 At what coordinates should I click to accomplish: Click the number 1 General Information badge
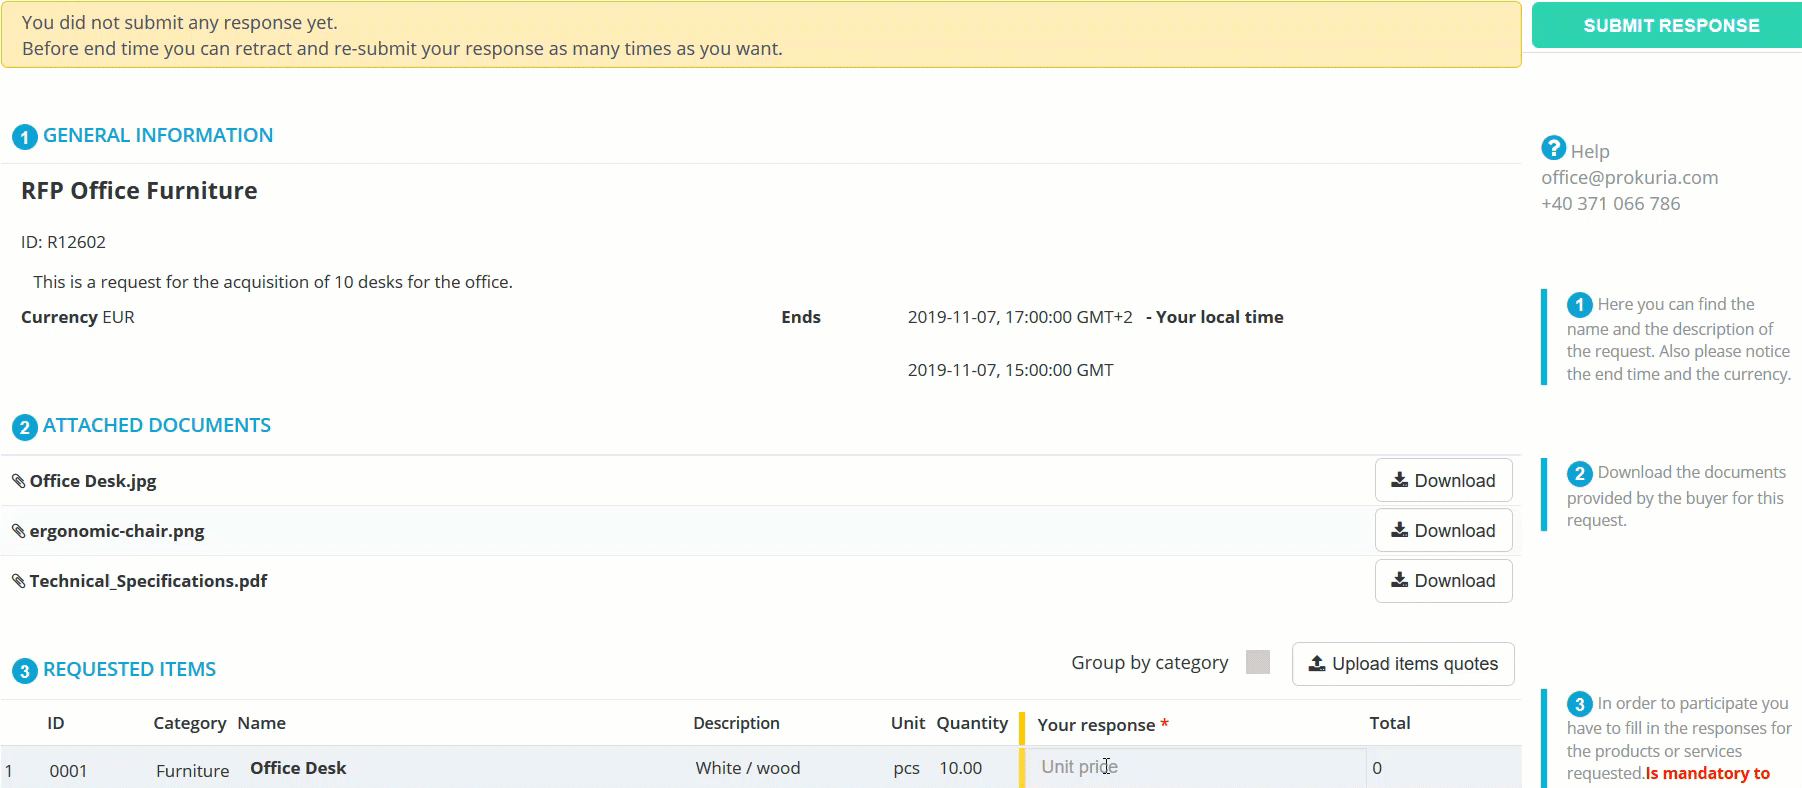(25, 137)
